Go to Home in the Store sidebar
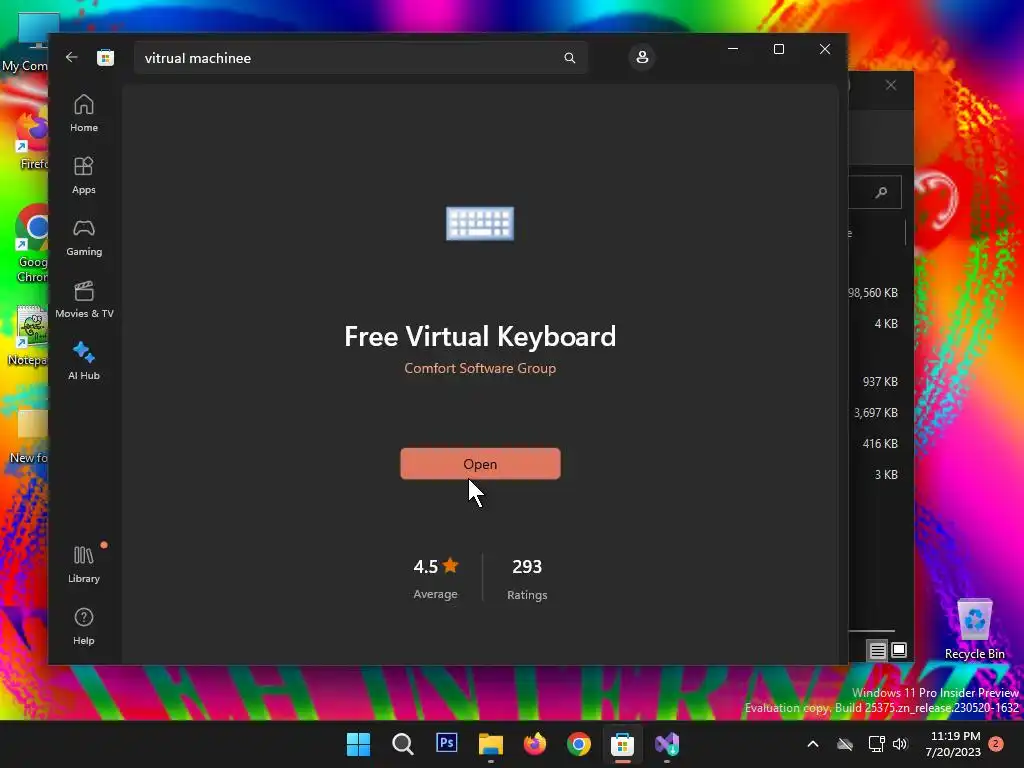 (84, 113)
